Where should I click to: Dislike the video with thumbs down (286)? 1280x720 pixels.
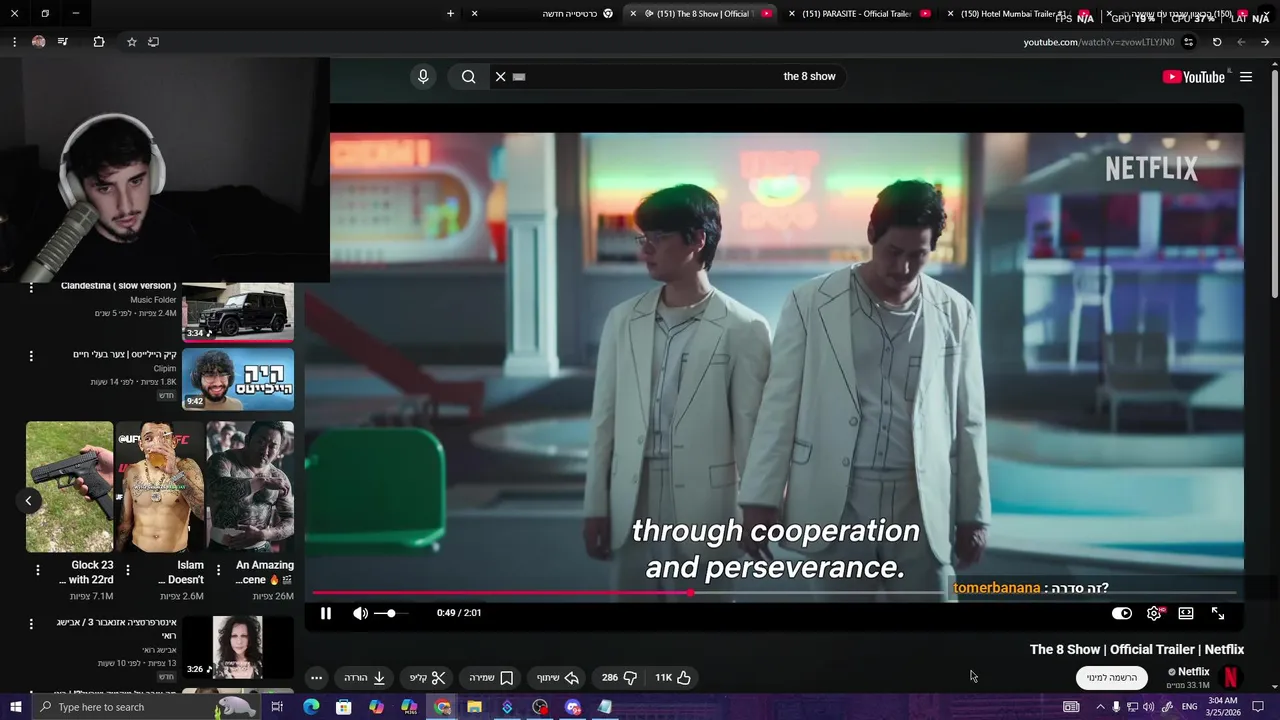620,678
